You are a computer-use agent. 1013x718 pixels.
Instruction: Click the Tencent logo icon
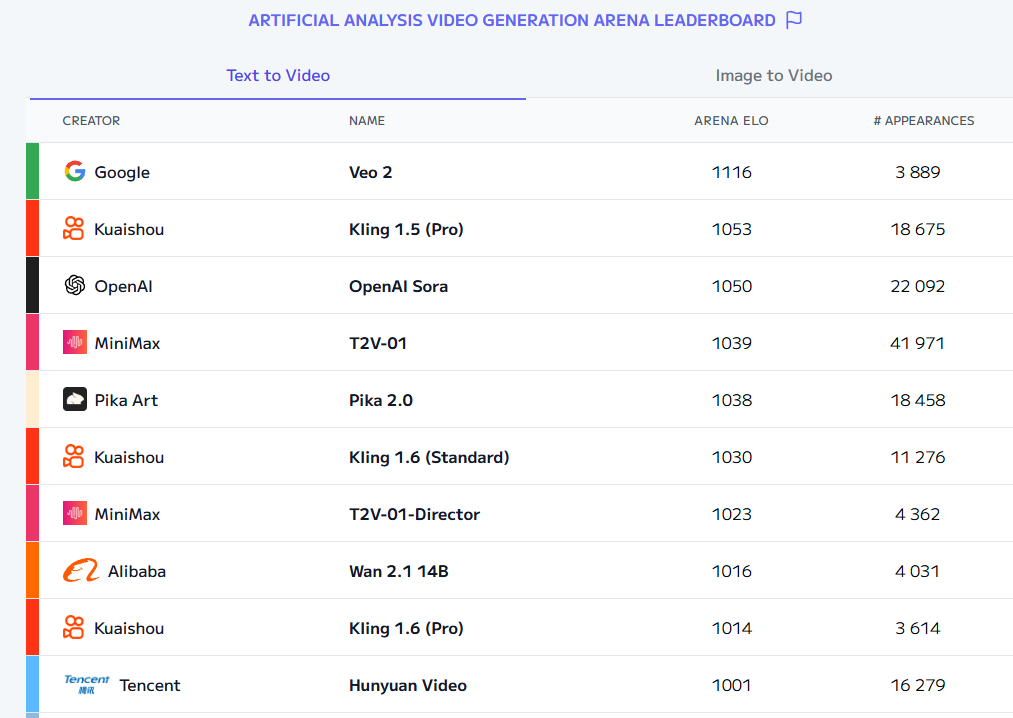(x=87, y=685)
